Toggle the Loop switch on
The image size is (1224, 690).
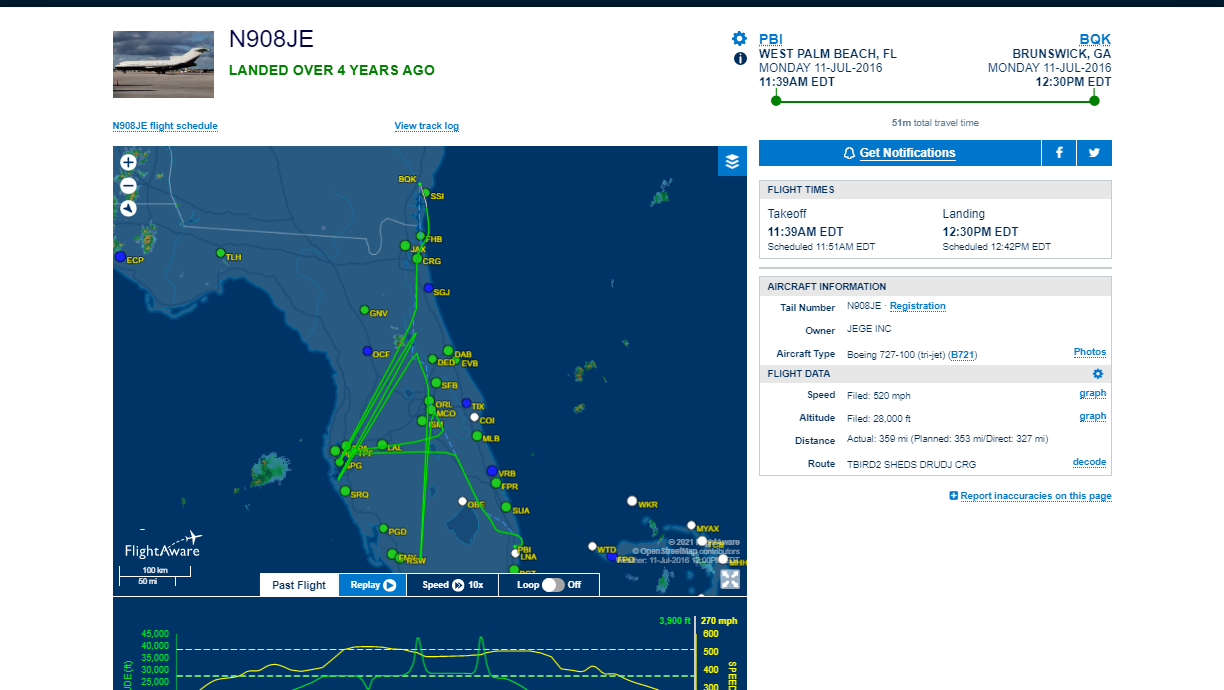(x=553, y=585)
